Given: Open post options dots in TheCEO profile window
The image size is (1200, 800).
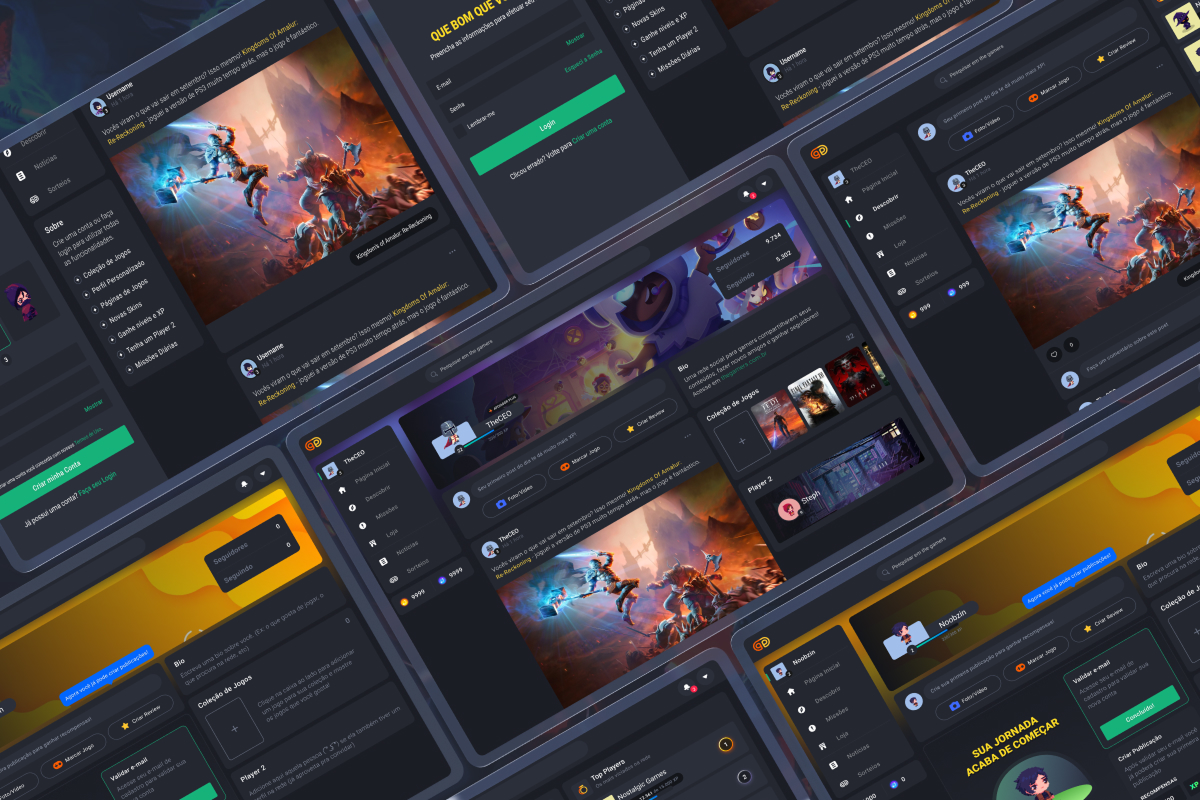Looking at the screenshot, I should pyautogui.click(x=687, y=436).
